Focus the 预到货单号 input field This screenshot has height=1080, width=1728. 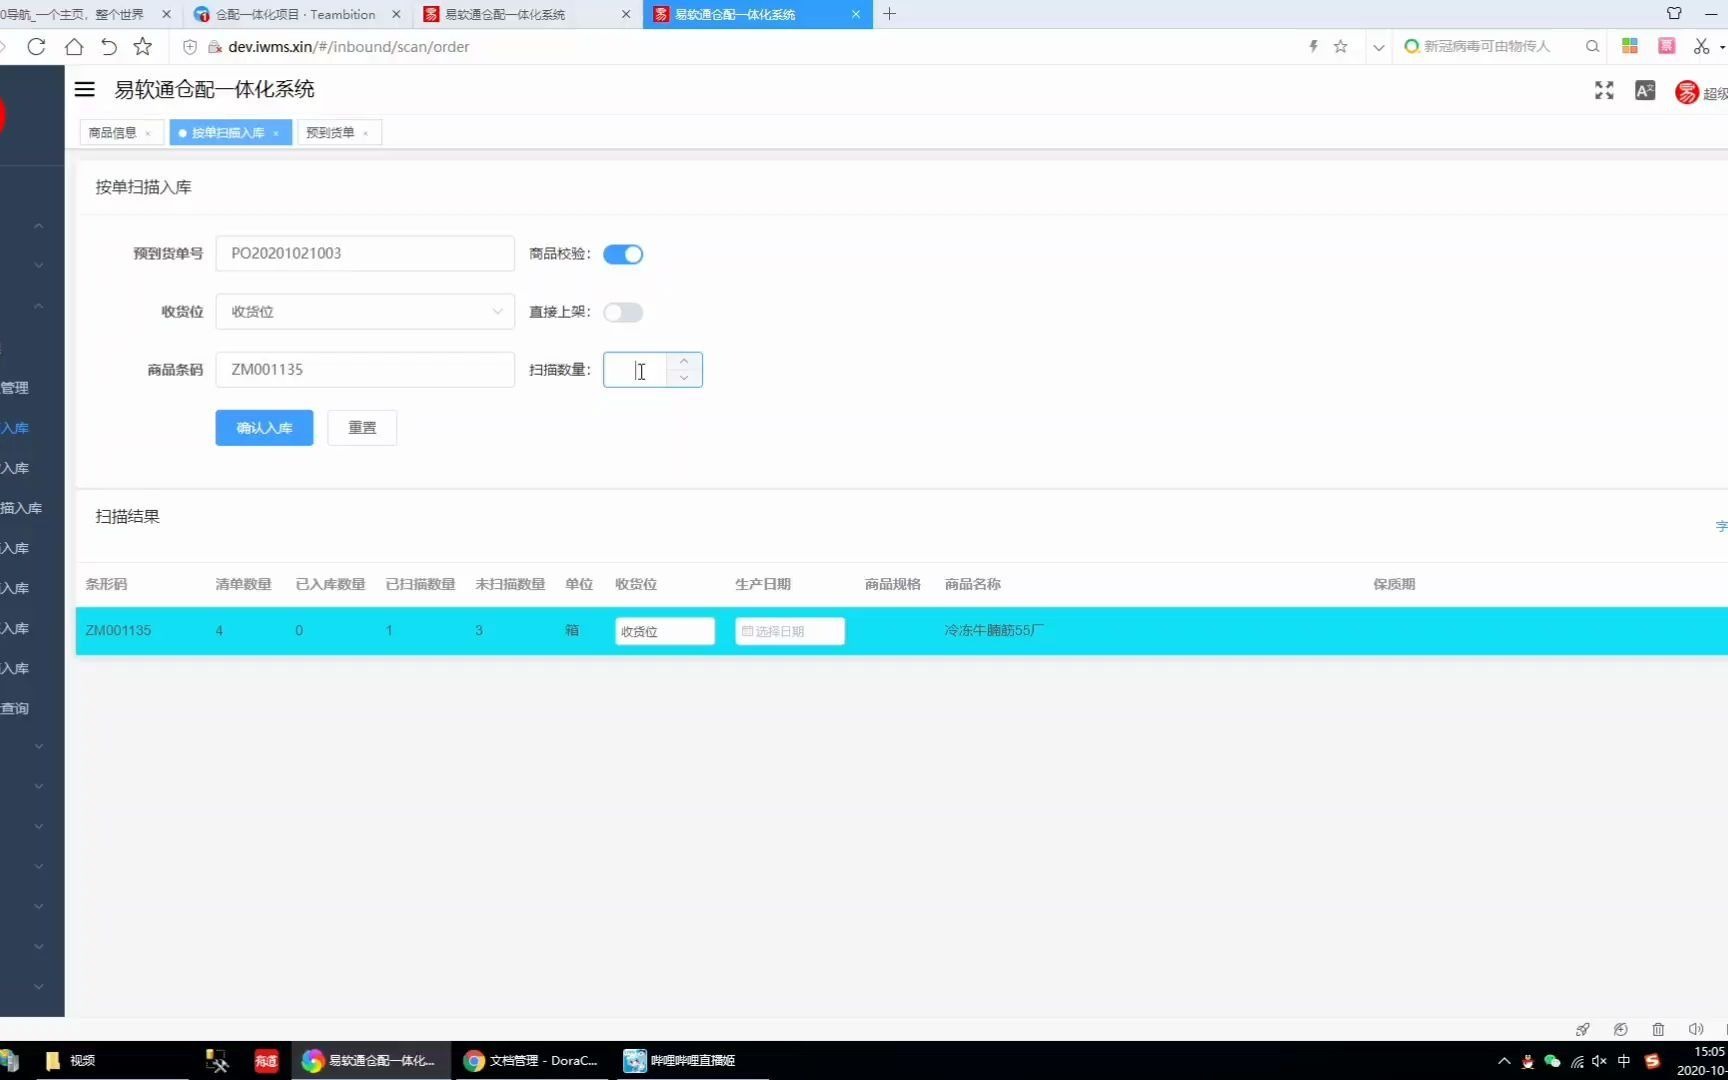[x=365, y=254]
